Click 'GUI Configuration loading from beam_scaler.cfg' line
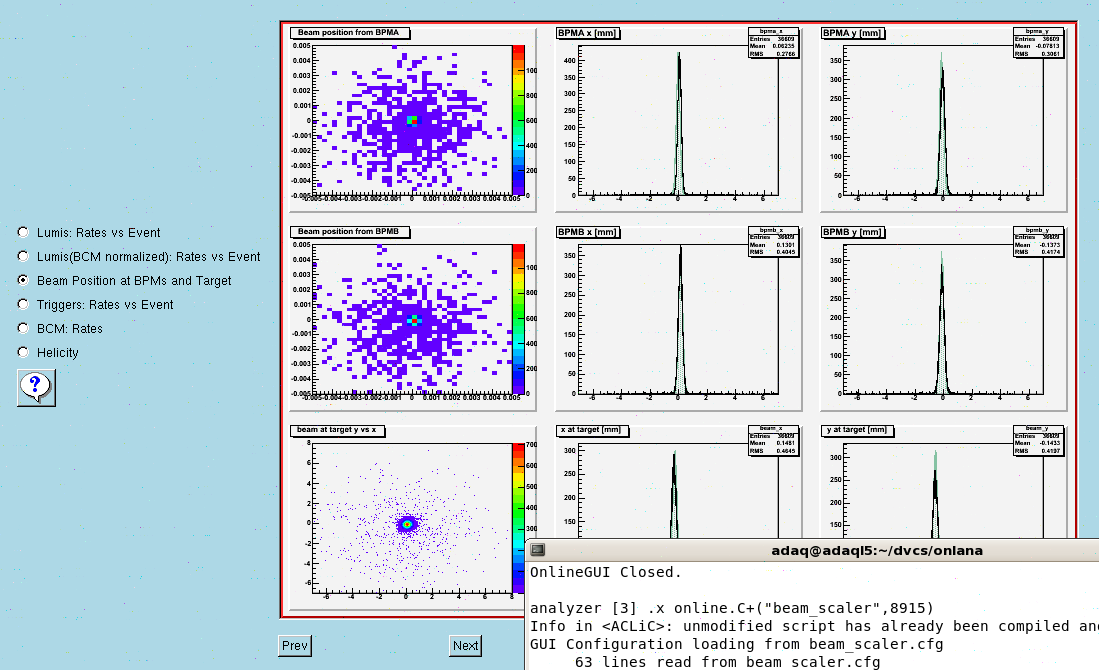Viewport: 1099px width, 670px height. (737, 644)
